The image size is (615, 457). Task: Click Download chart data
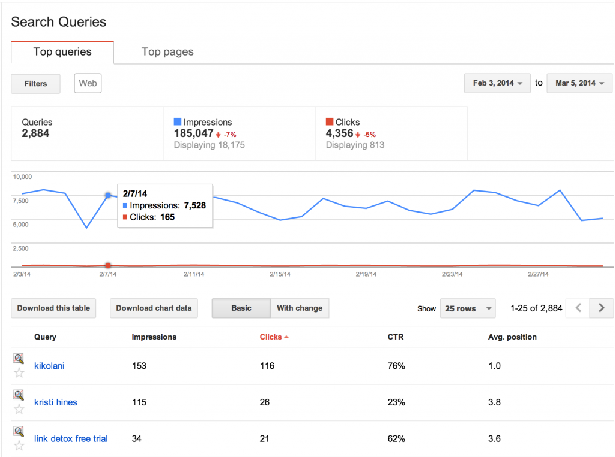click(x=154, y=308)
